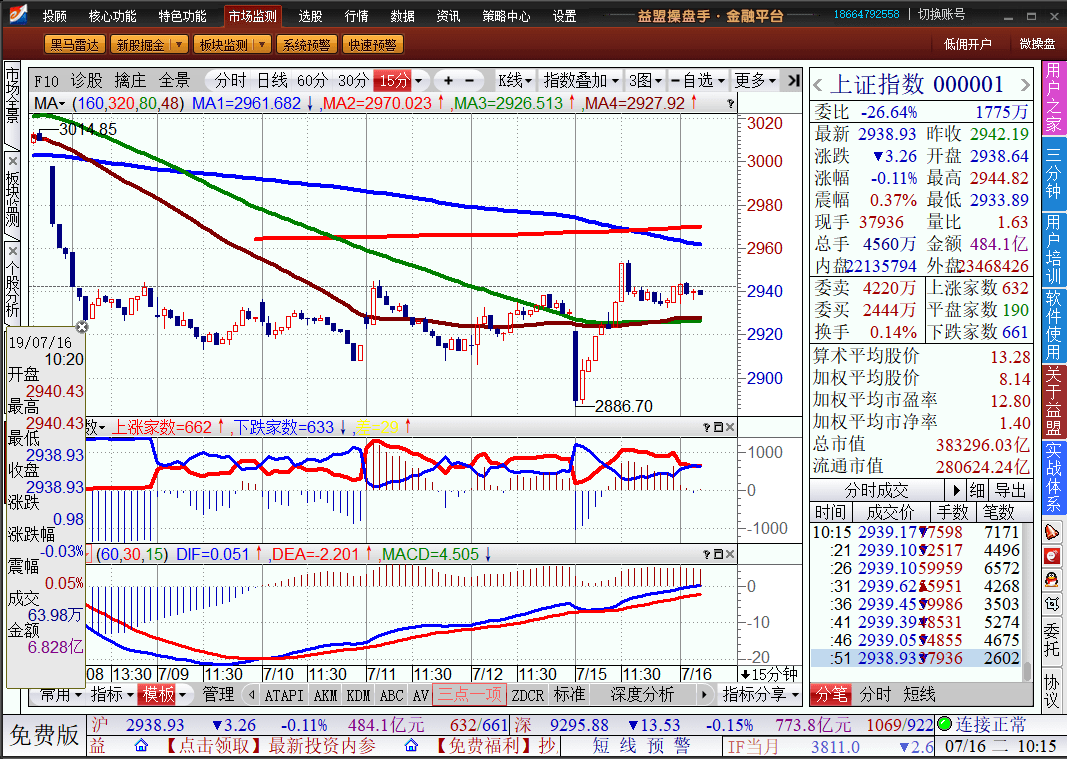Select 分时 tab under trade list
This screenshot has width=1067, height=759.
[875, 694]
